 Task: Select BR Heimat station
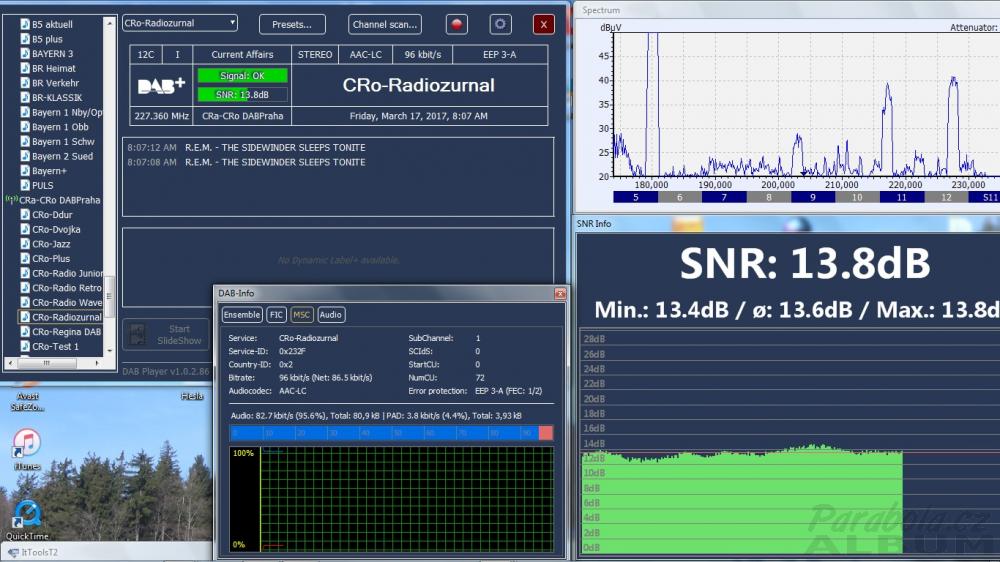coord(54,68)
